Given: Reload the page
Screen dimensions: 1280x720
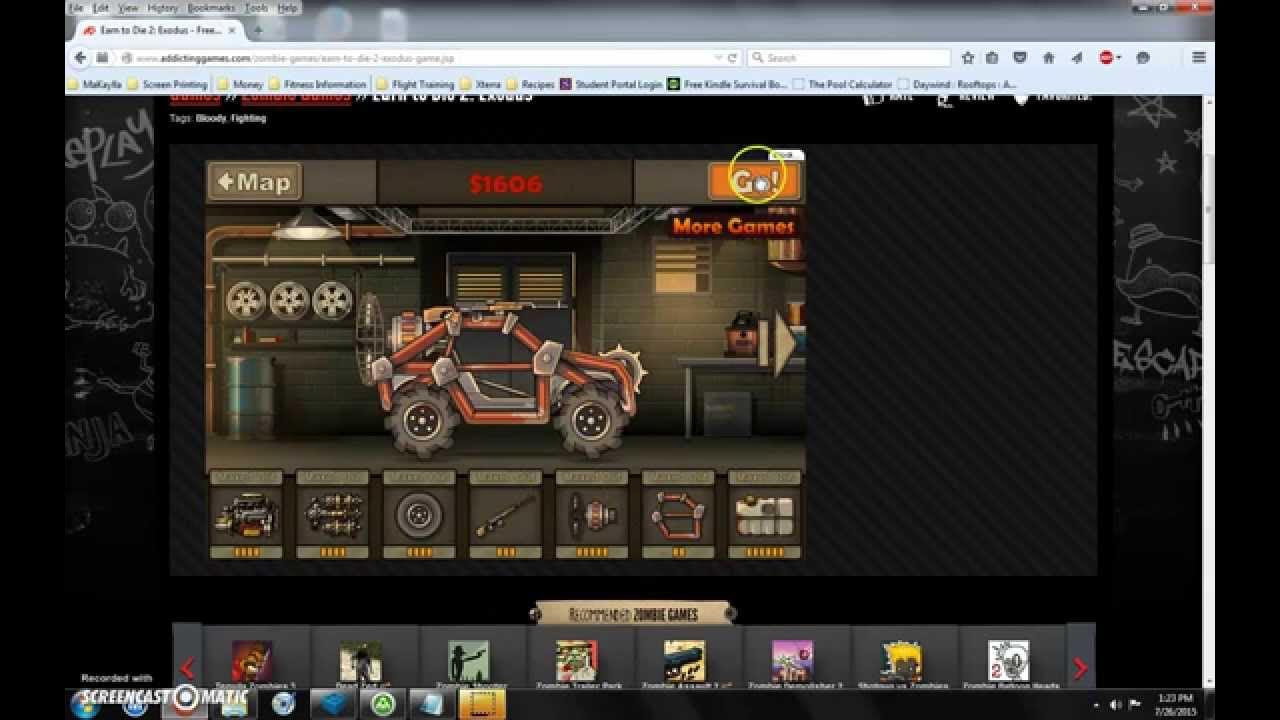Looking at the screenshot, I should pyautogui.click(x=732, y=58).
